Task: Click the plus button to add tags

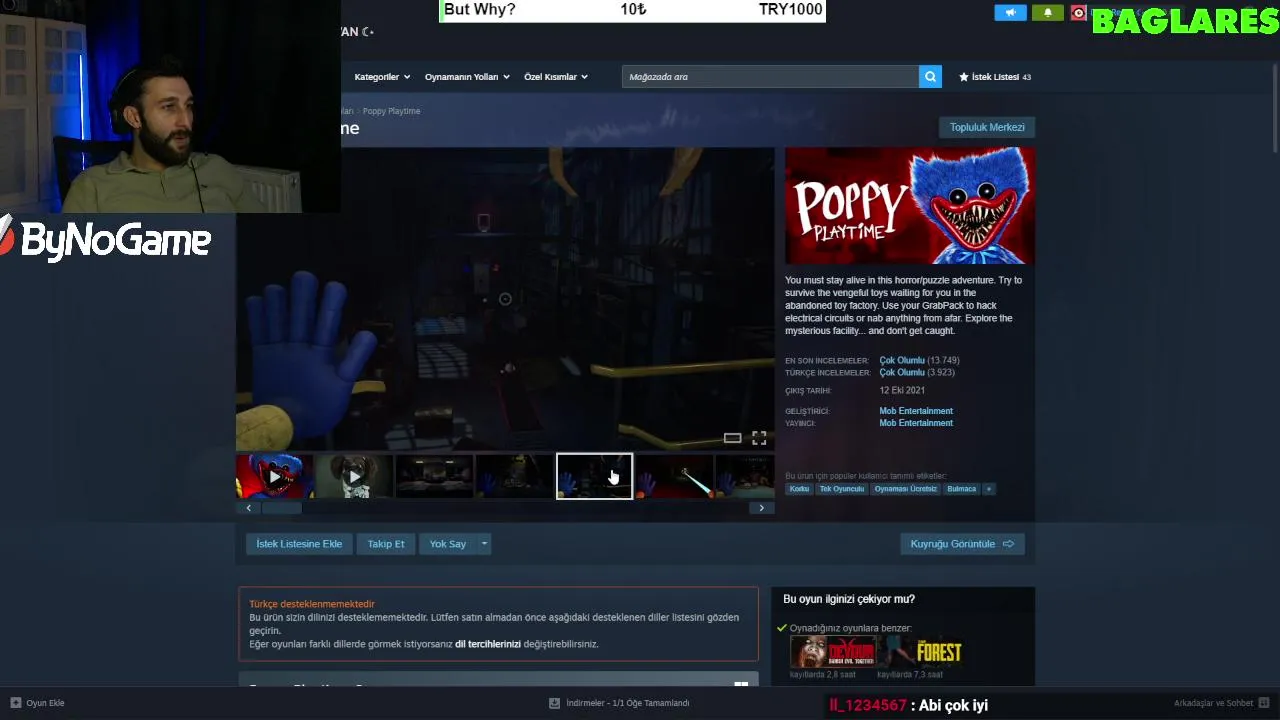Action: [989, 489]
